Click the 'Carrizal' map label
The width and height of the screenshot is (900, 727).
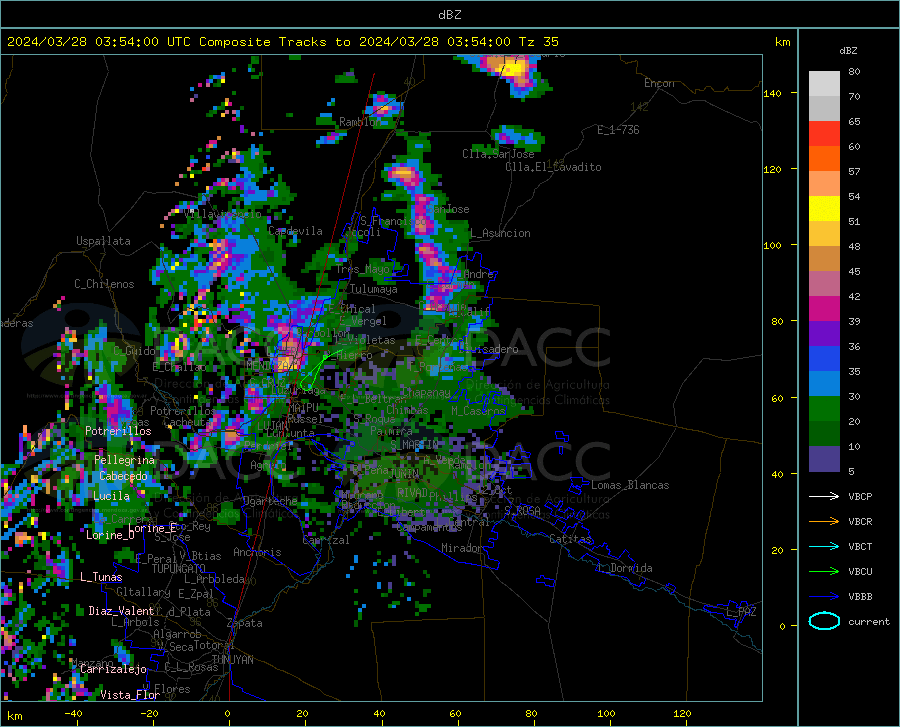pos(325,540)
